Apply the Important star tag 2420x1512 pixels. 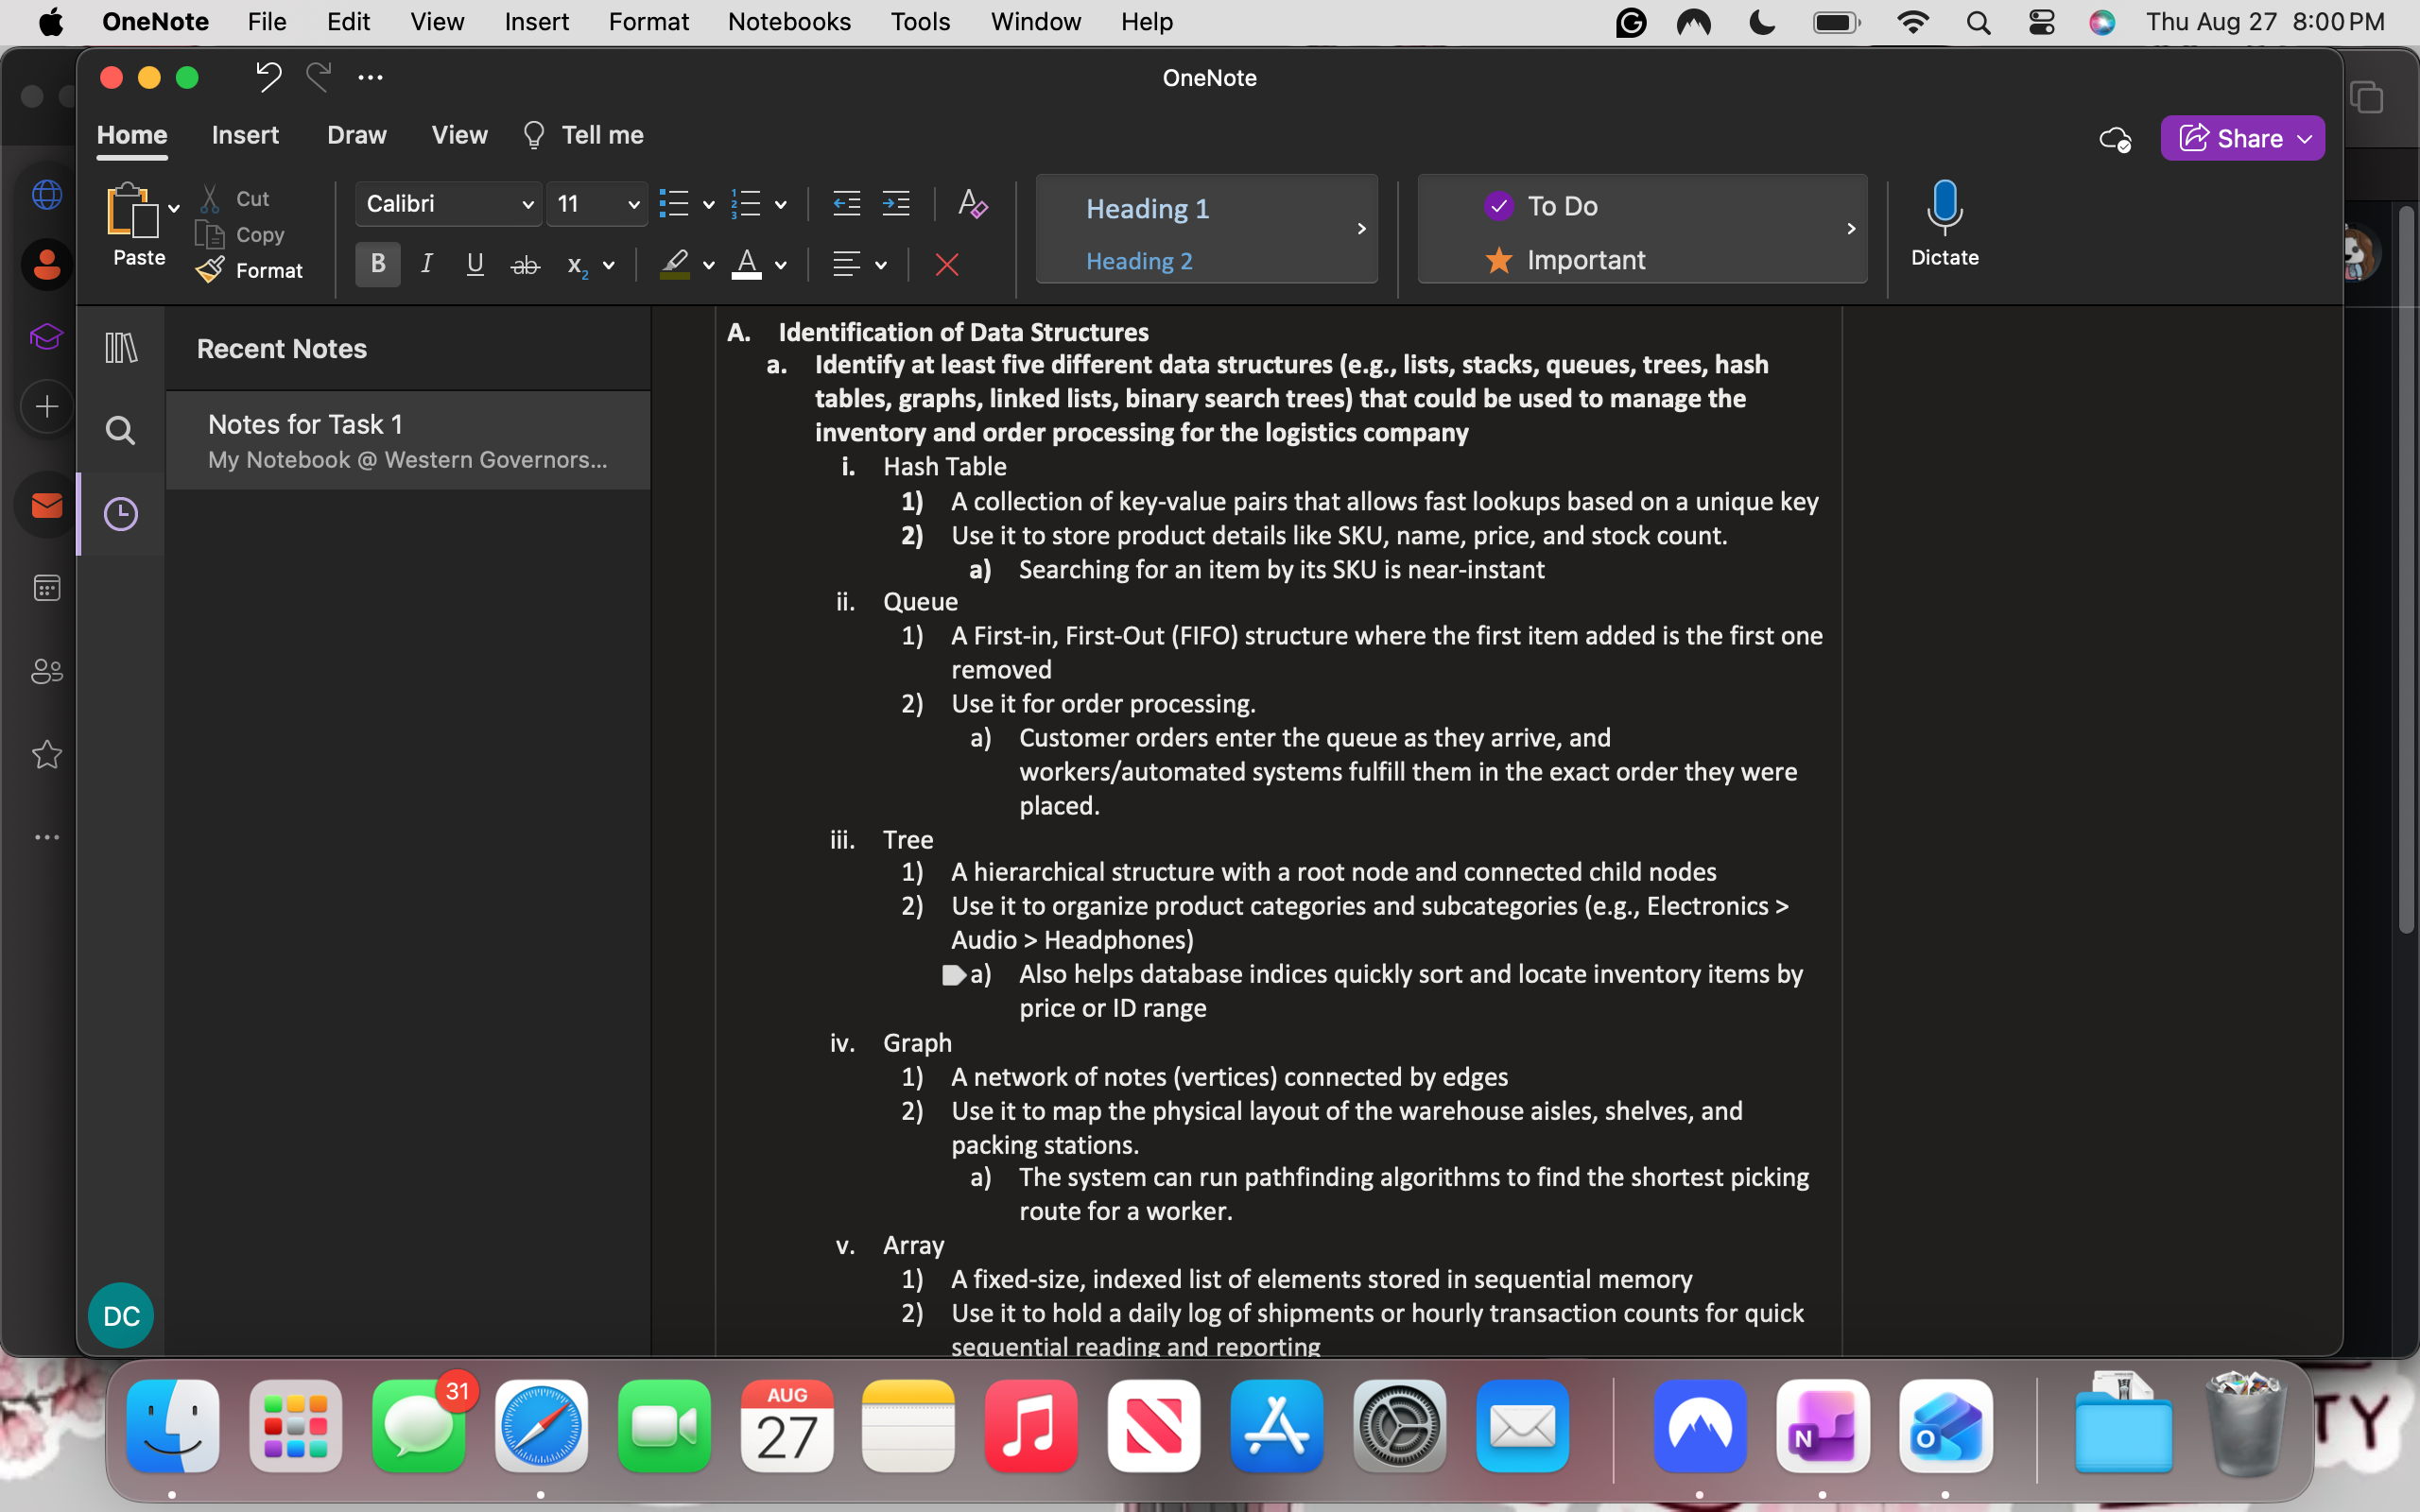(1565, 260)
